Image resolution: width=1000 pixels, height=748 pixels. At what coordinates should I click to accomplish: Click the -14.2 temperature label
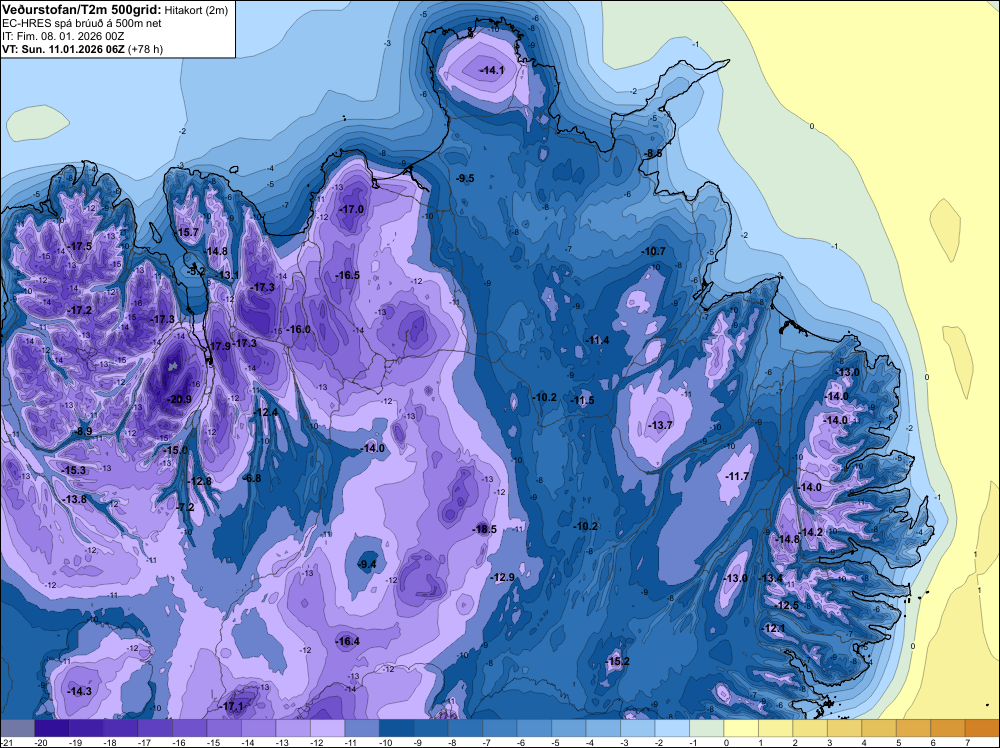[811, 532]
